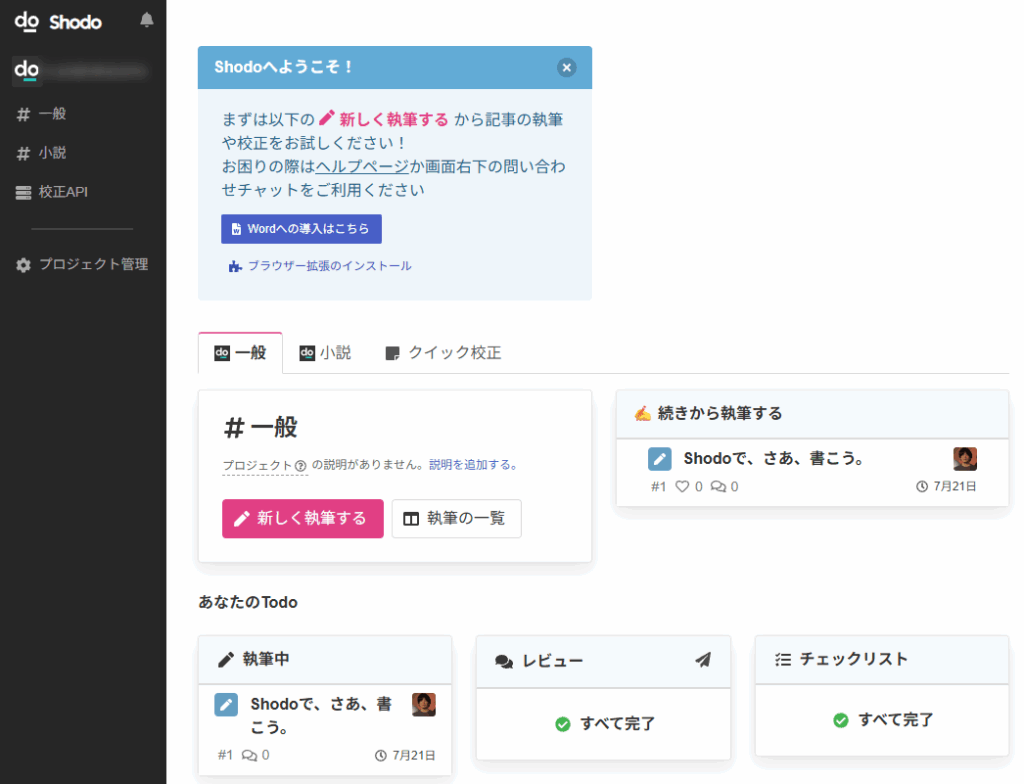Open Shodoで、さあ、書こう。 in 続きから執筆する
Image resolution: width=1024 pixels, height=784 pixels.
(774, 459)
